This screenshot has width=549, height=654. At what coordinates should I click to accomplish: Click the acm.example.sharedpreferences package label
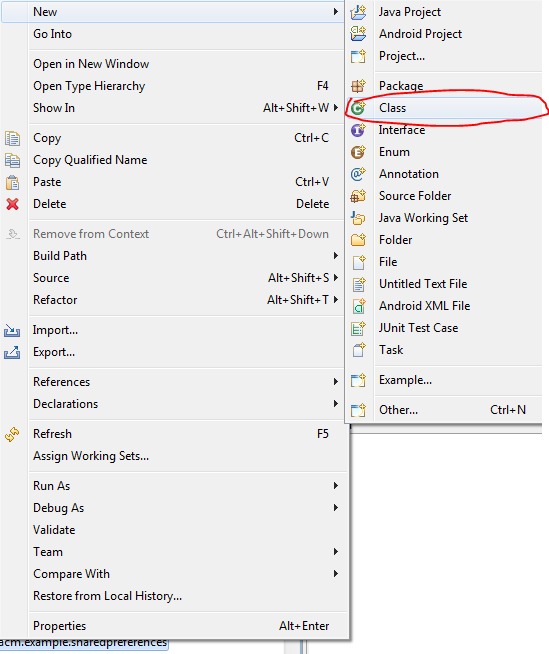click(83, 642)
